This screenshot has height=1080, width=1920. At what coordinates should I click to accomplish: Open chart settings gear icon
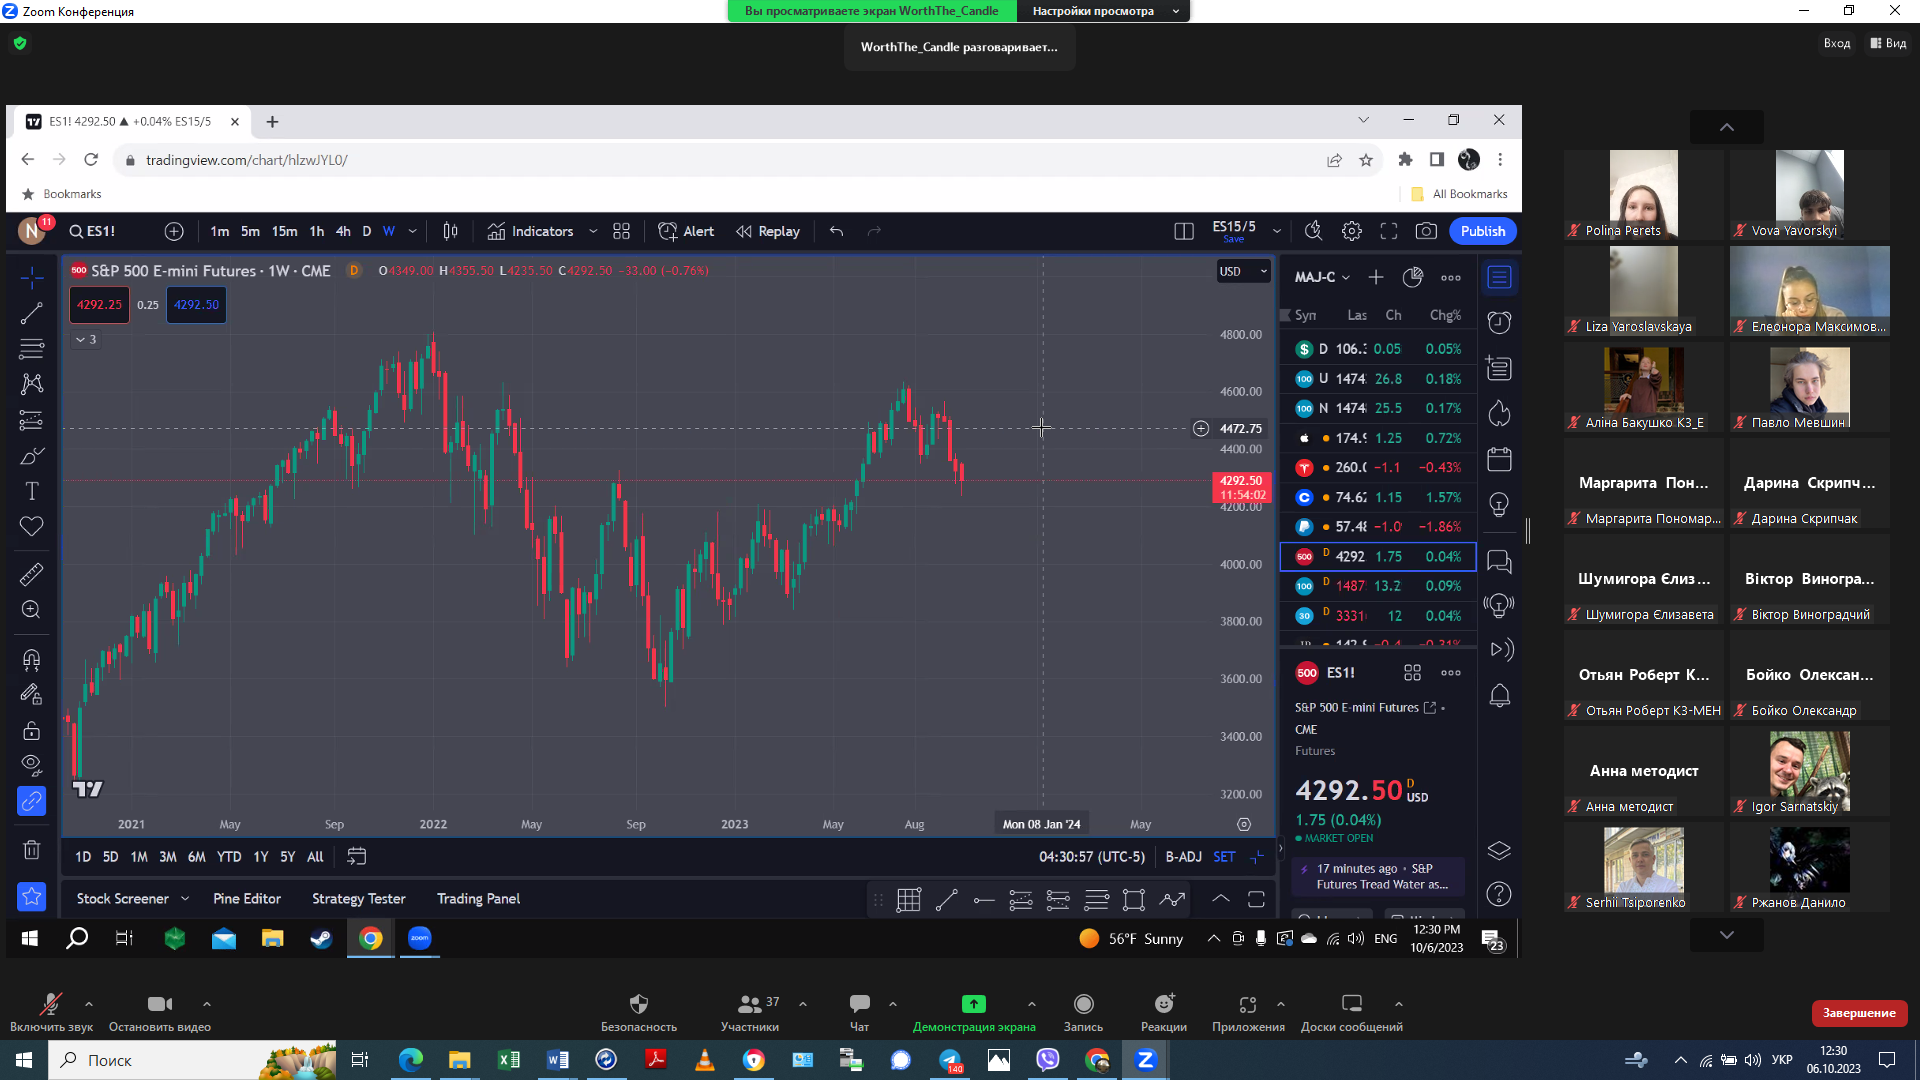pos(1351,231)
